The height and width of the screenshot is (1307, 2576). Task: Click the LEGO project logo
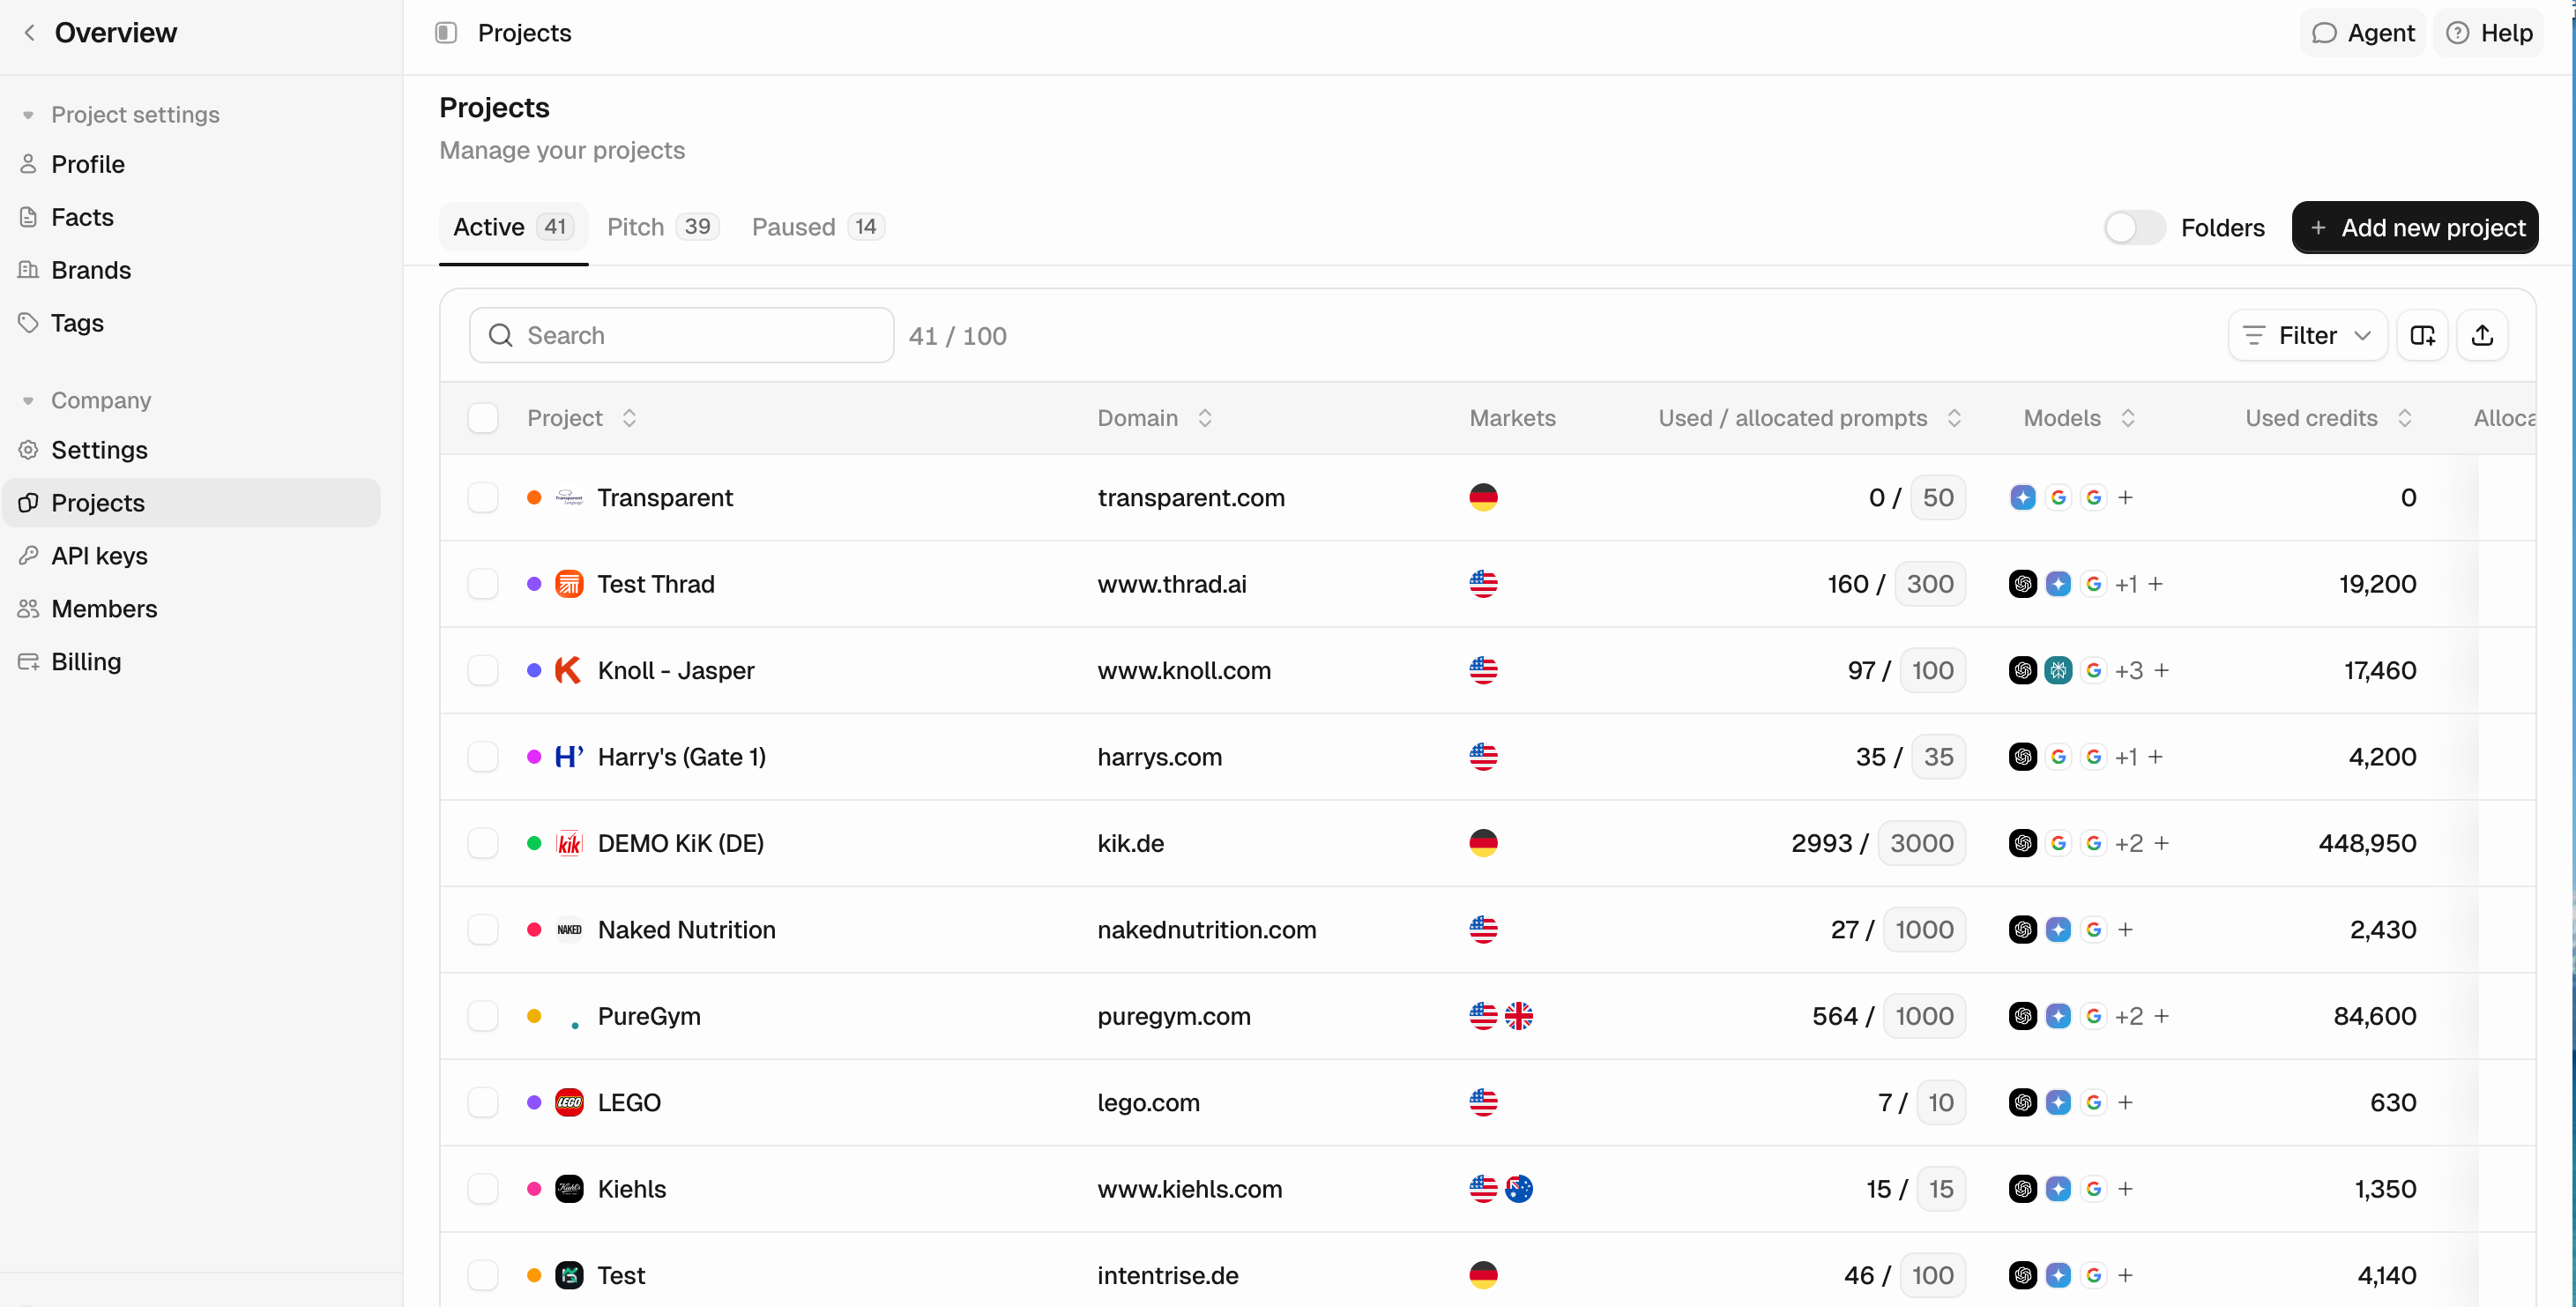tap(569, 1102)
